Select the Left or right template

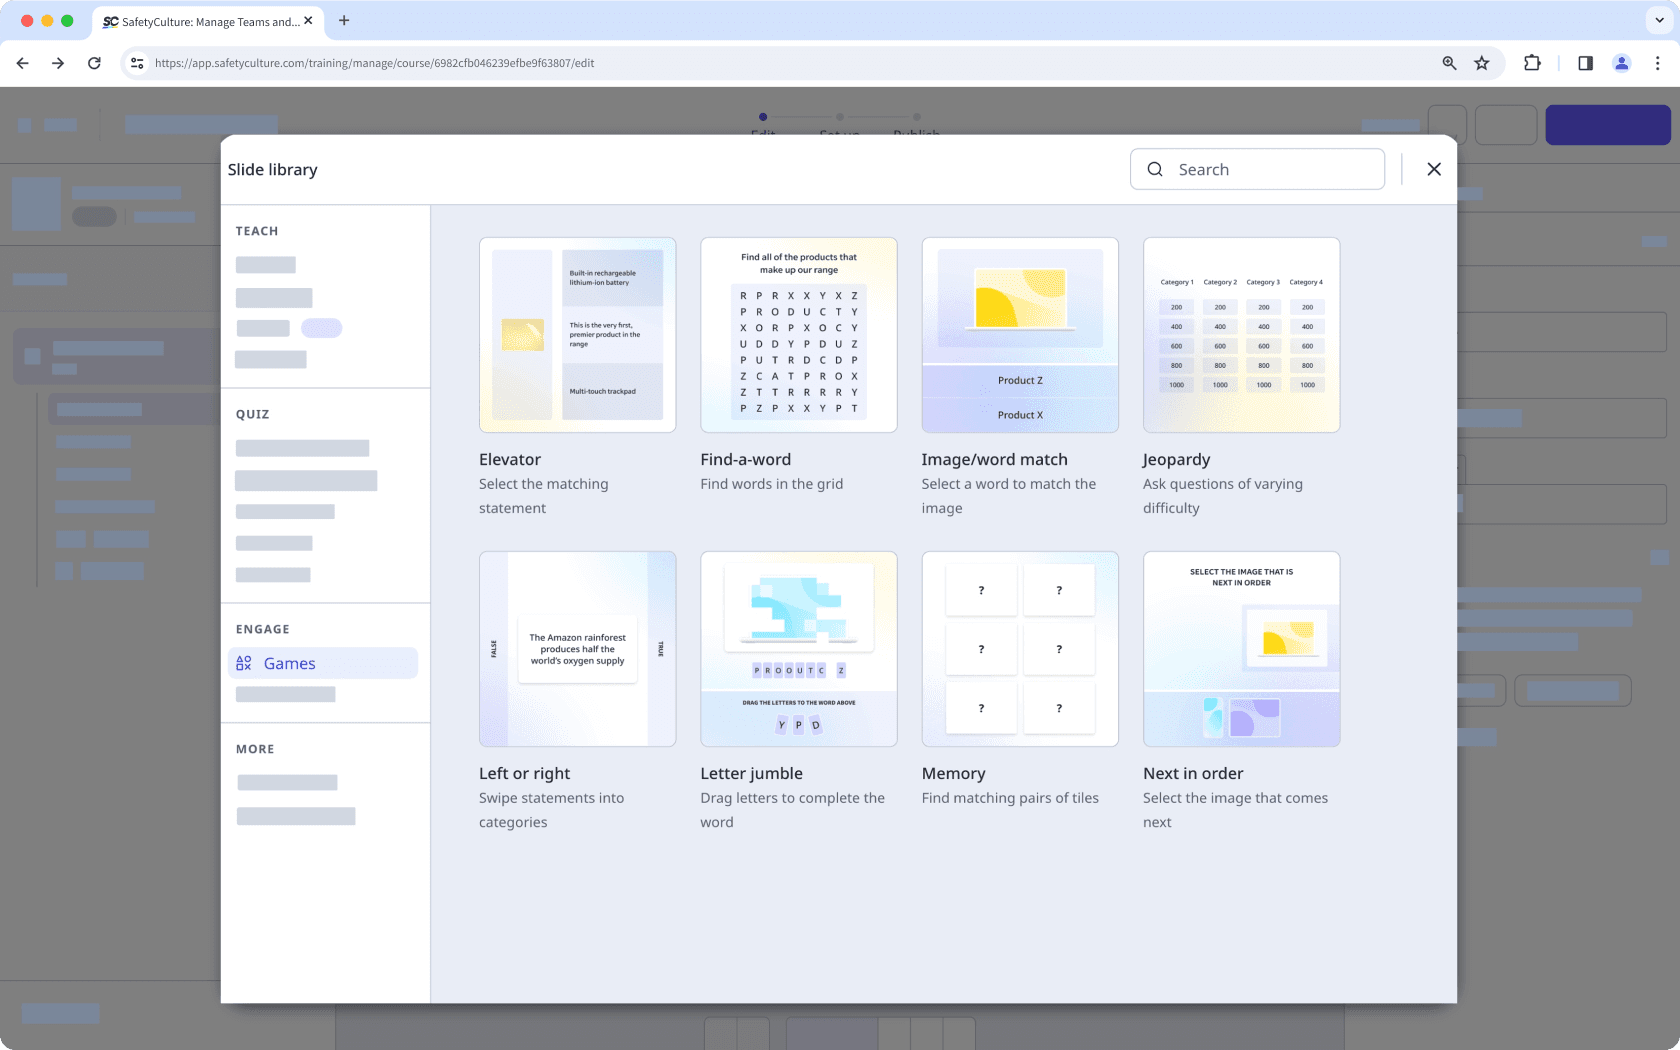pos(577,649)
